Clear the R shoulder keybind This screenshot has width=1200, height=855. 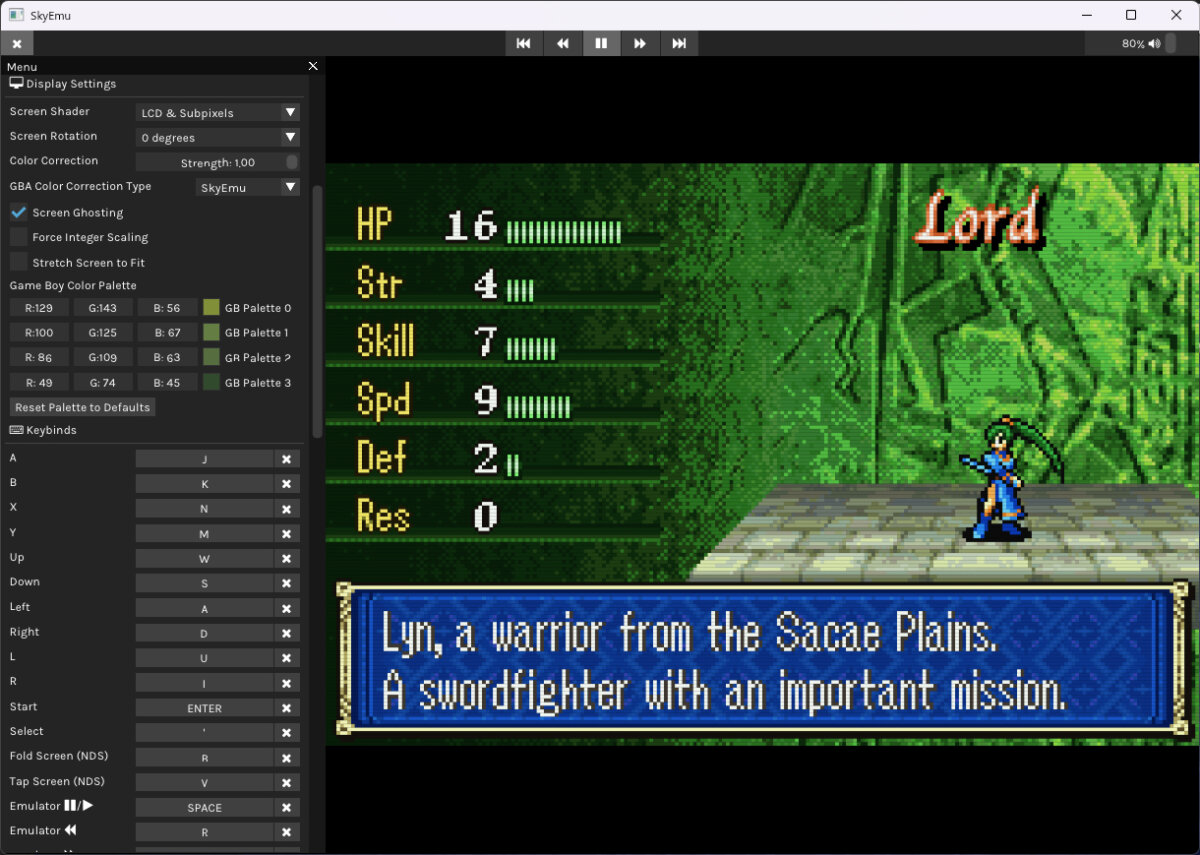coord(286,683)
